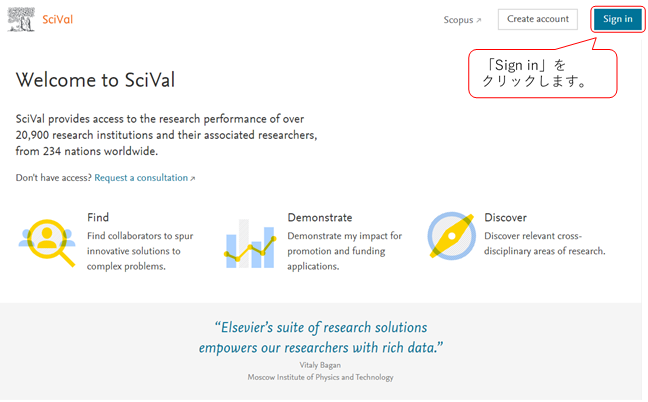
Task: Click the Create account button
Action: (537, 19)
